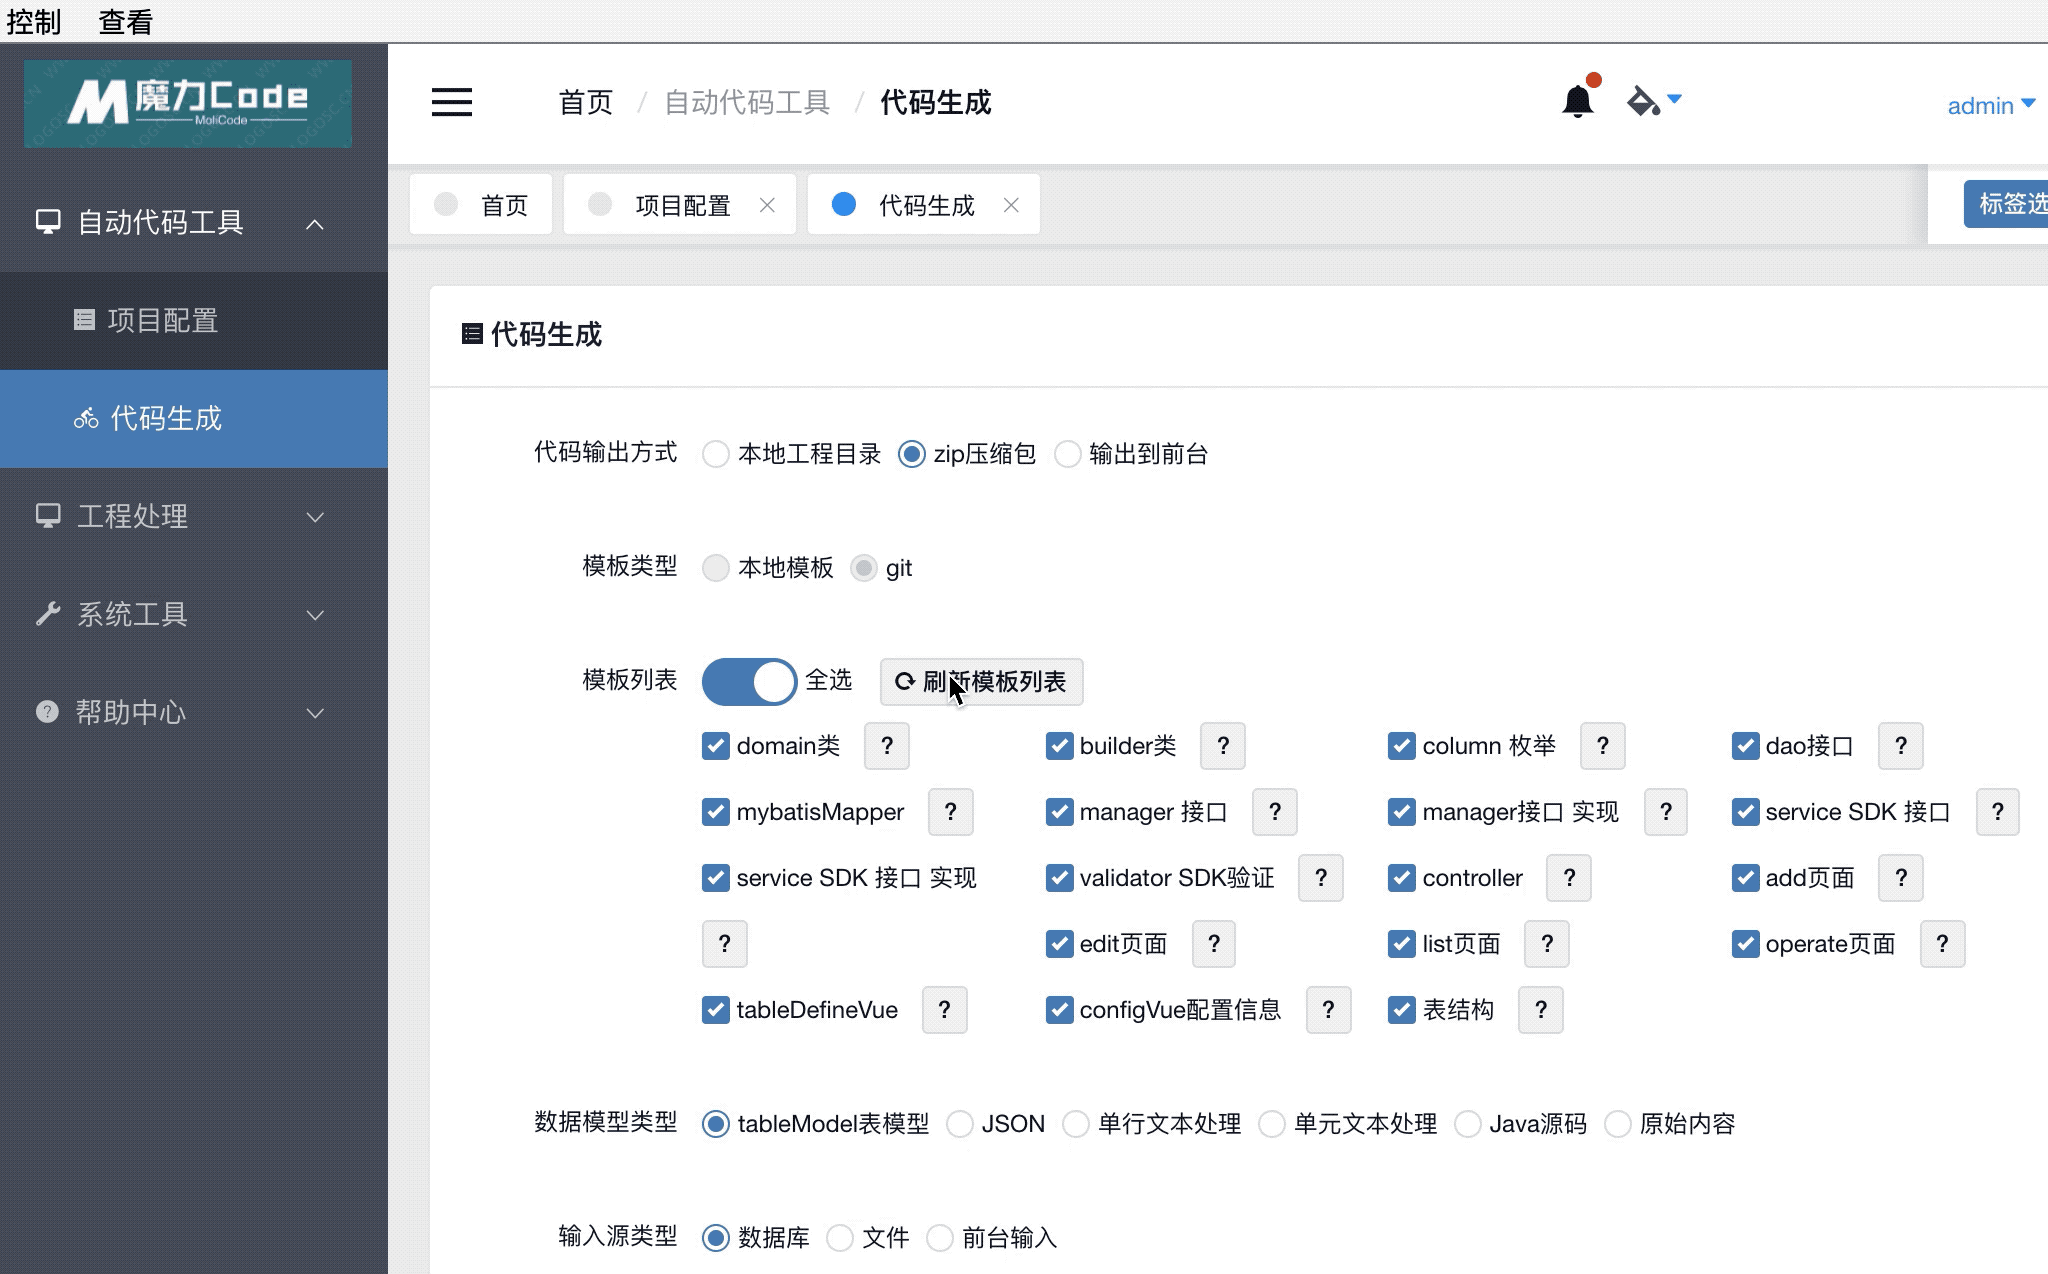Click the 刷新模板列表 button

coord(981,682)
